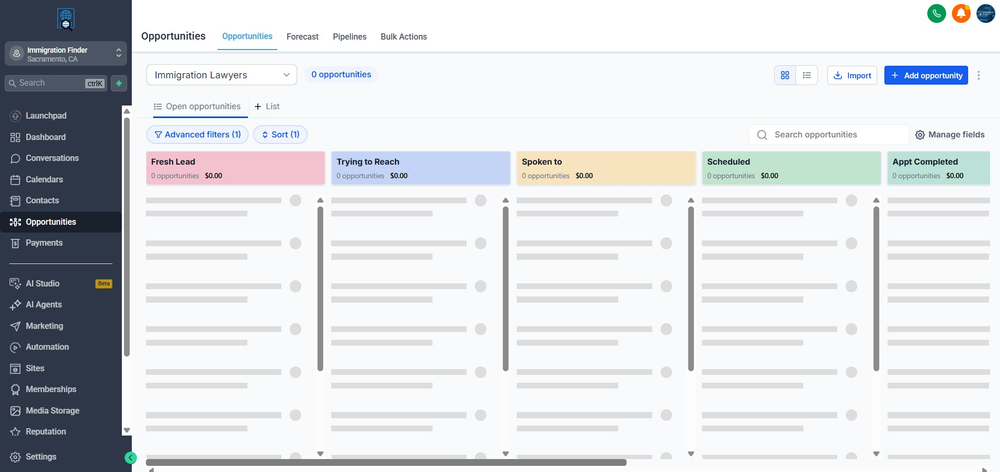Click the horizontal board scrollbar
The height and width of the screenshot is (472, 1000).
click(x=386, y=462)
